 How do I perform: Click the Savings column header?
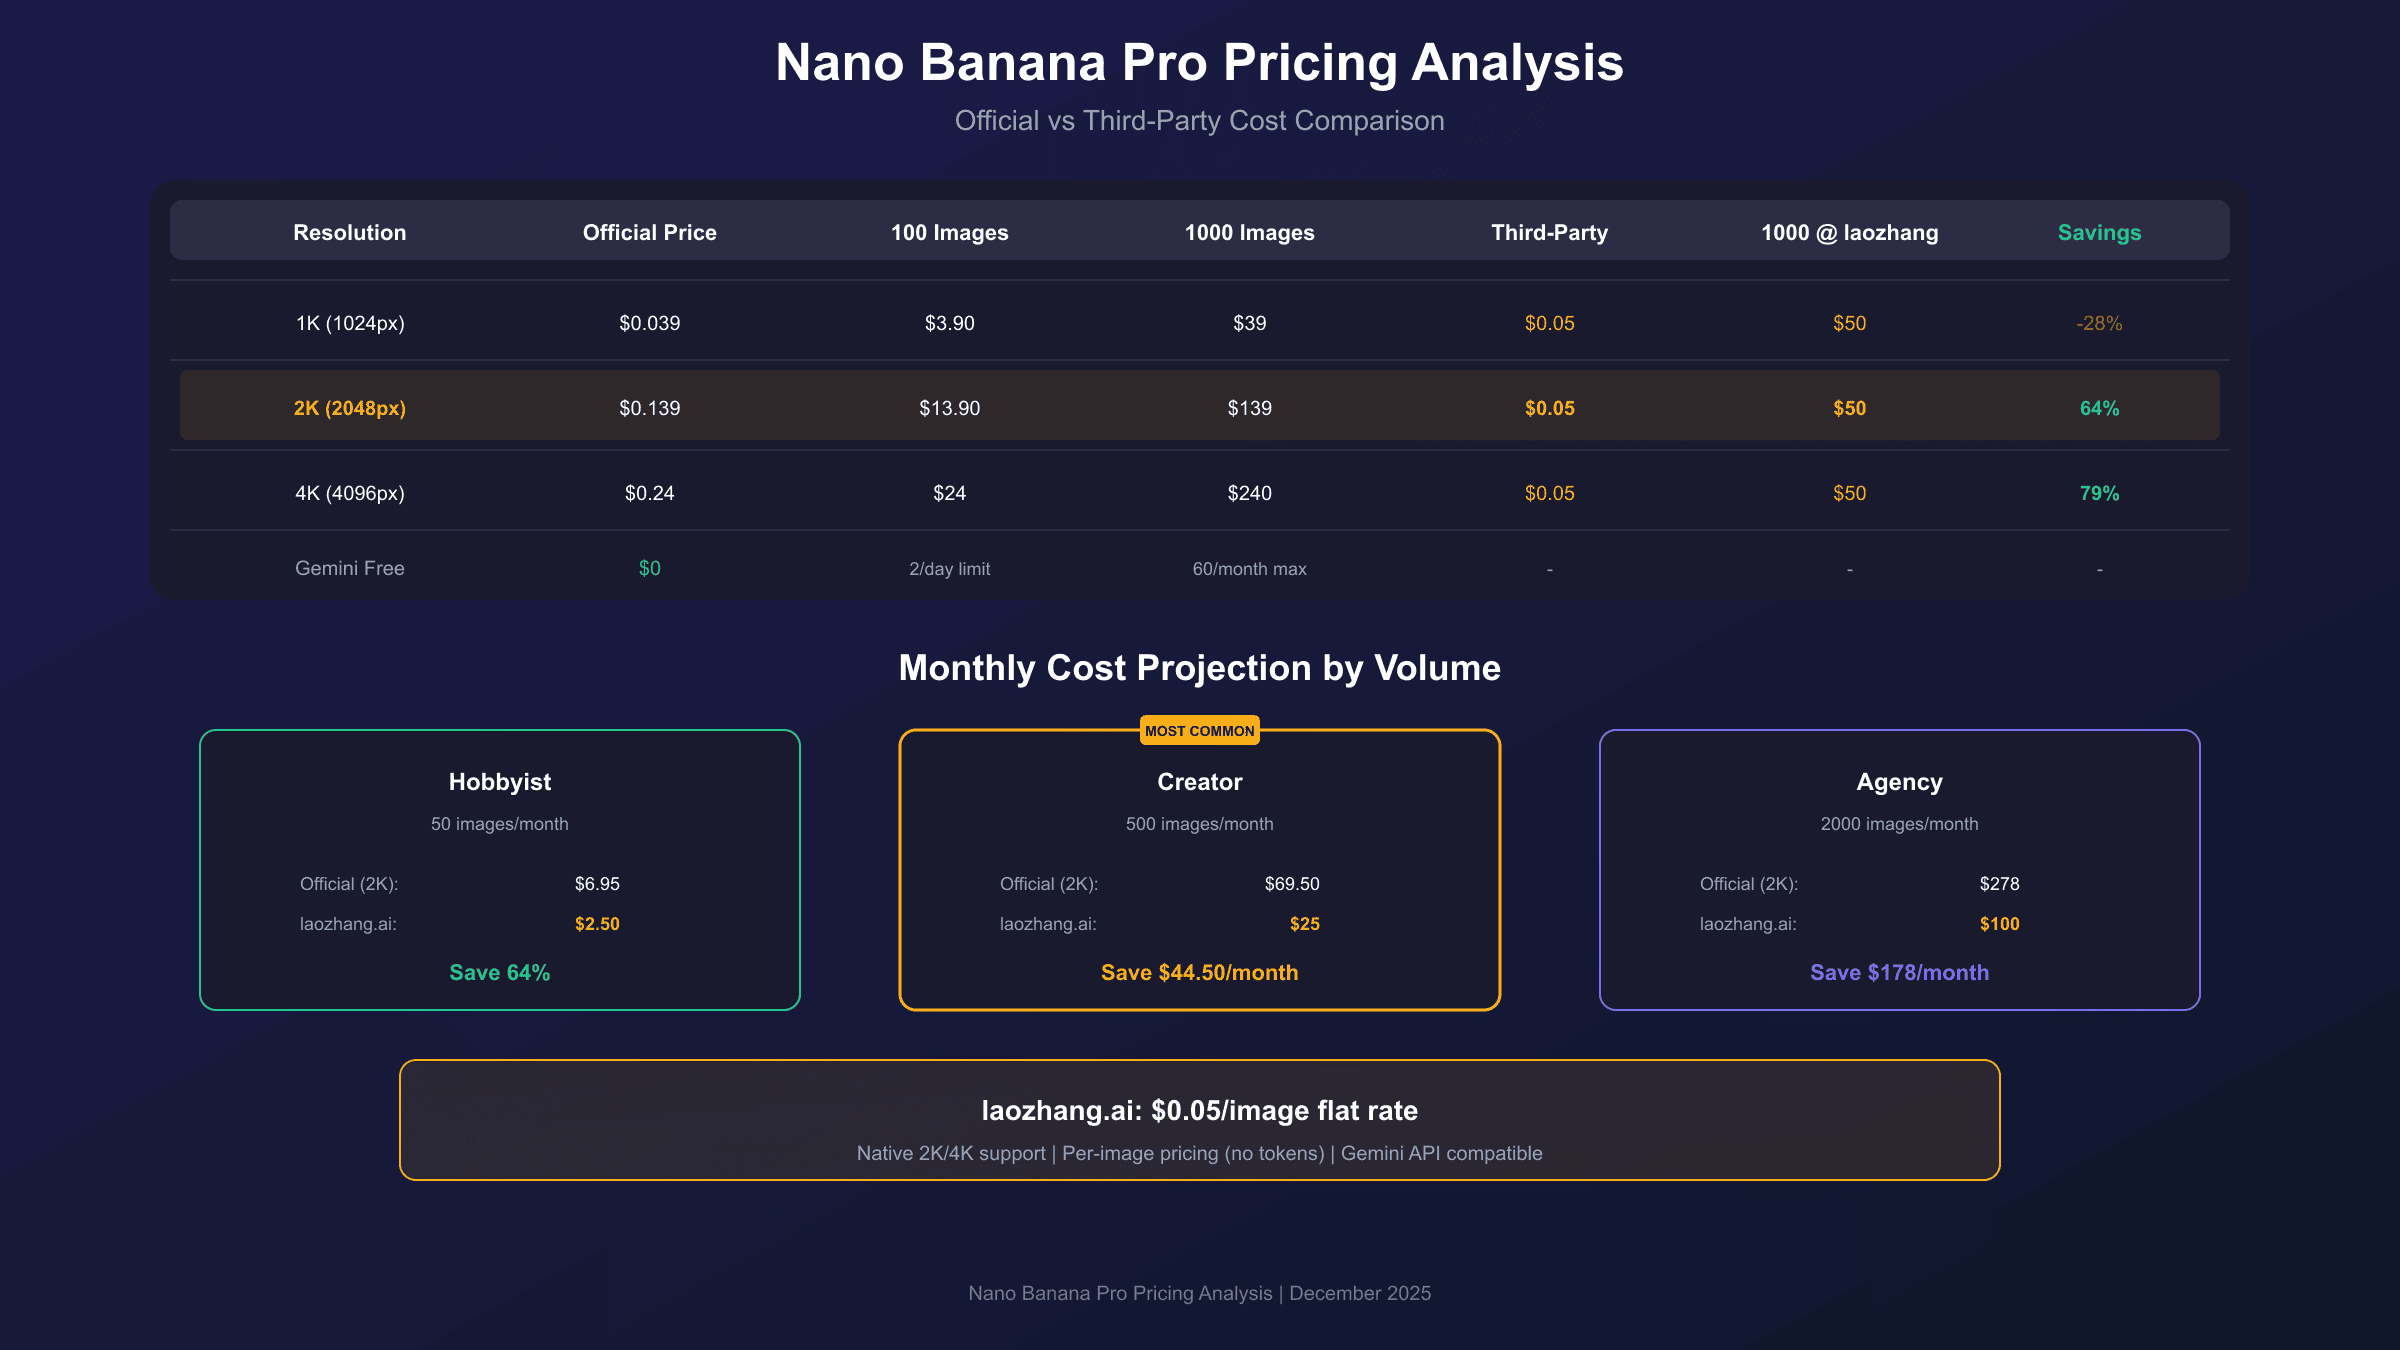2099,233
